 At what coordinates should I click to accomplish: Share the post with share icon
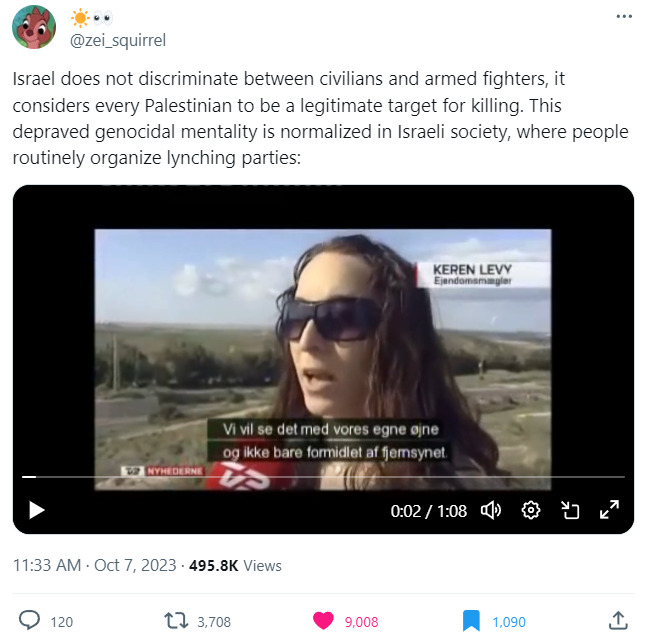pos(618,620)
